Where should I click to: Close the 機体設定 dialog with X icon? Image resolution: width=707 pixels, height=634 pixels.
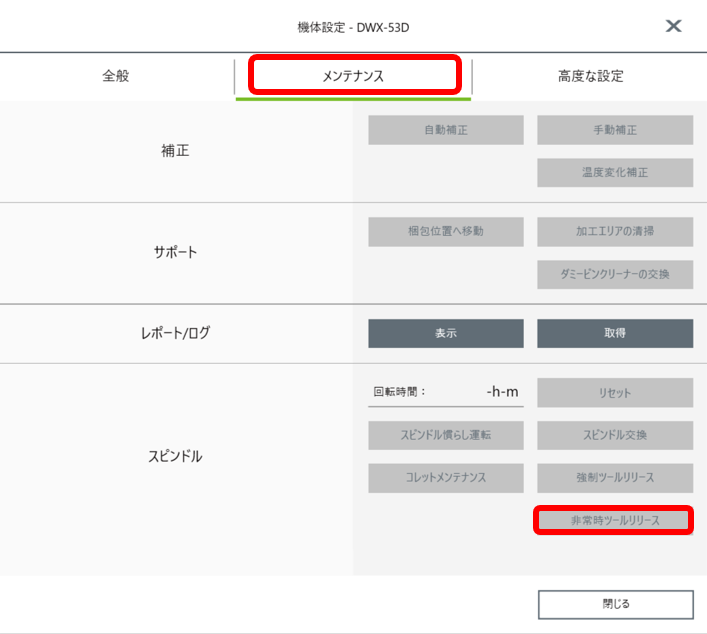pos(673,26)
